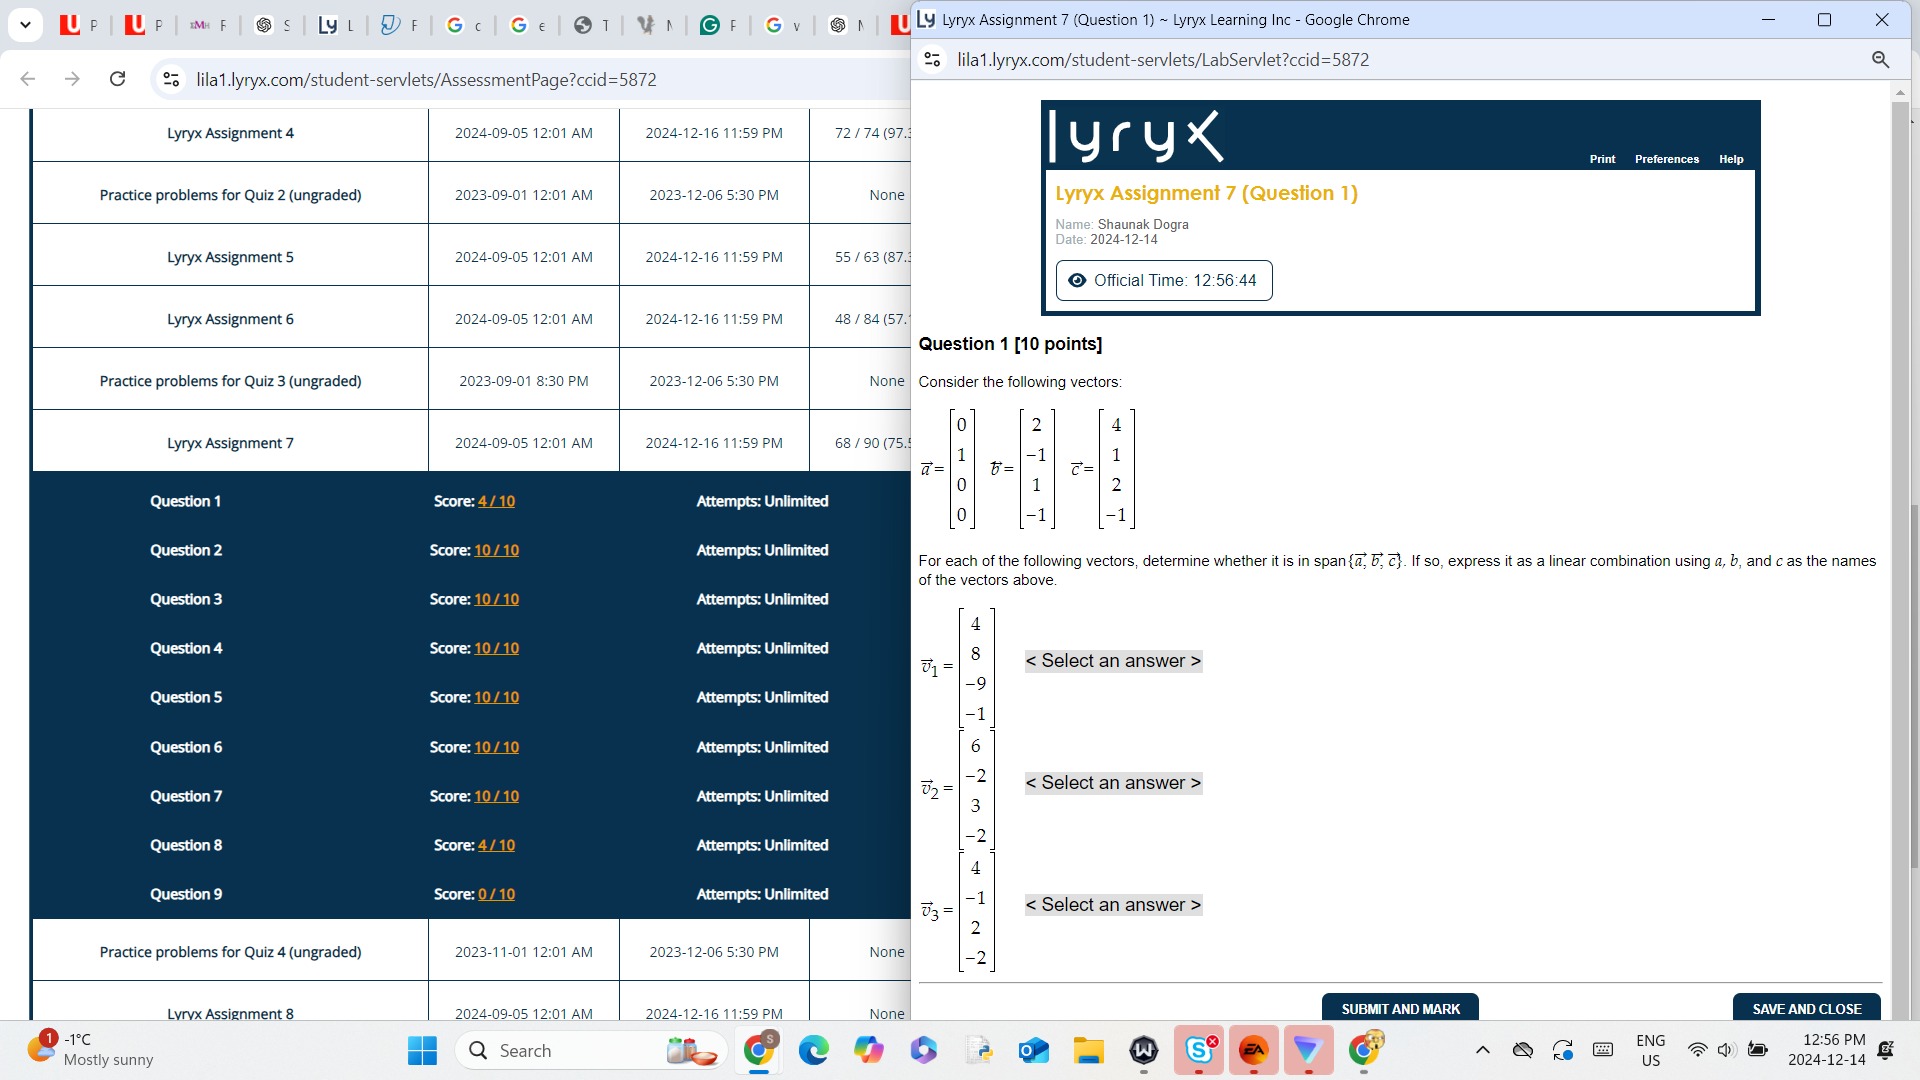
Task: Click the LabServlet URL in the popup window
Action: [x=1163, y=60]
